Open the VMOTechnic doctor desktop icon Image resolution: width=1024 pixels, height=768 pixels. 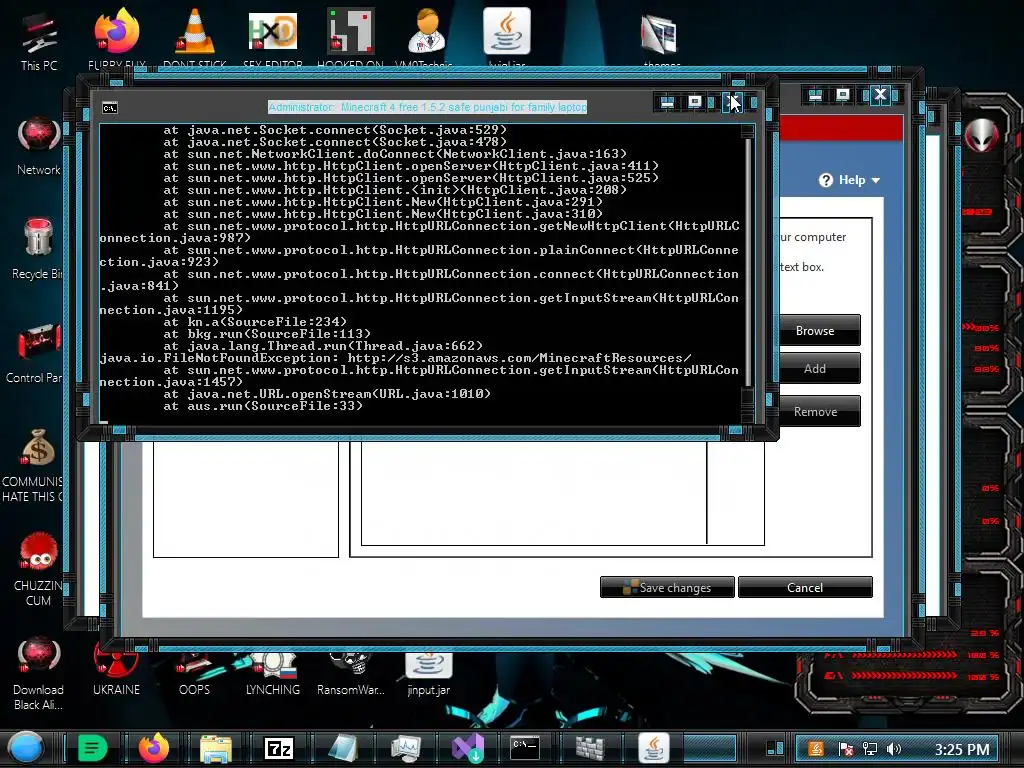[426, 38]
